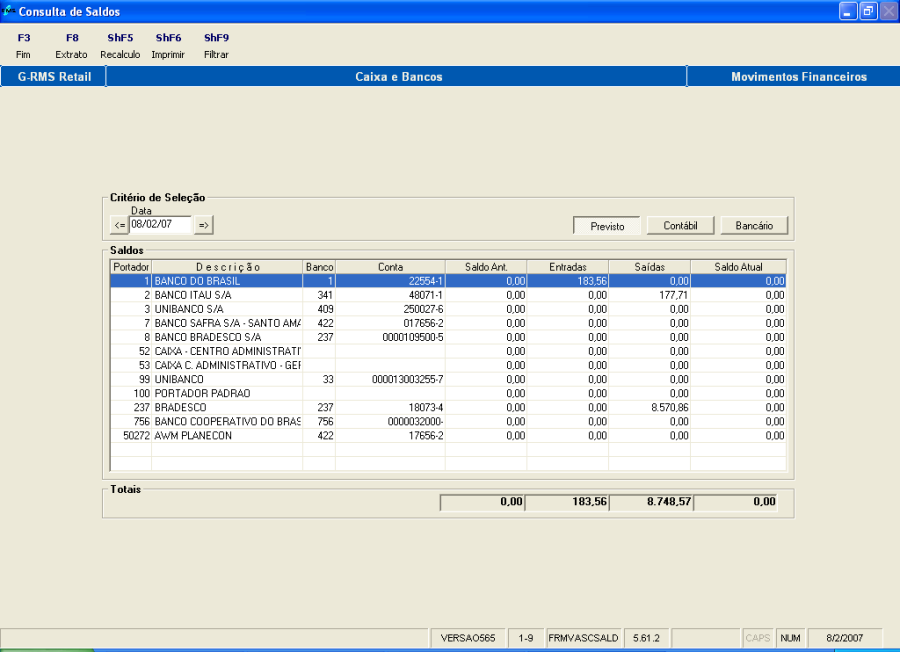Click the previous date arrow beside Data
This screenshot has width=900, height=652.
[117, 224]
